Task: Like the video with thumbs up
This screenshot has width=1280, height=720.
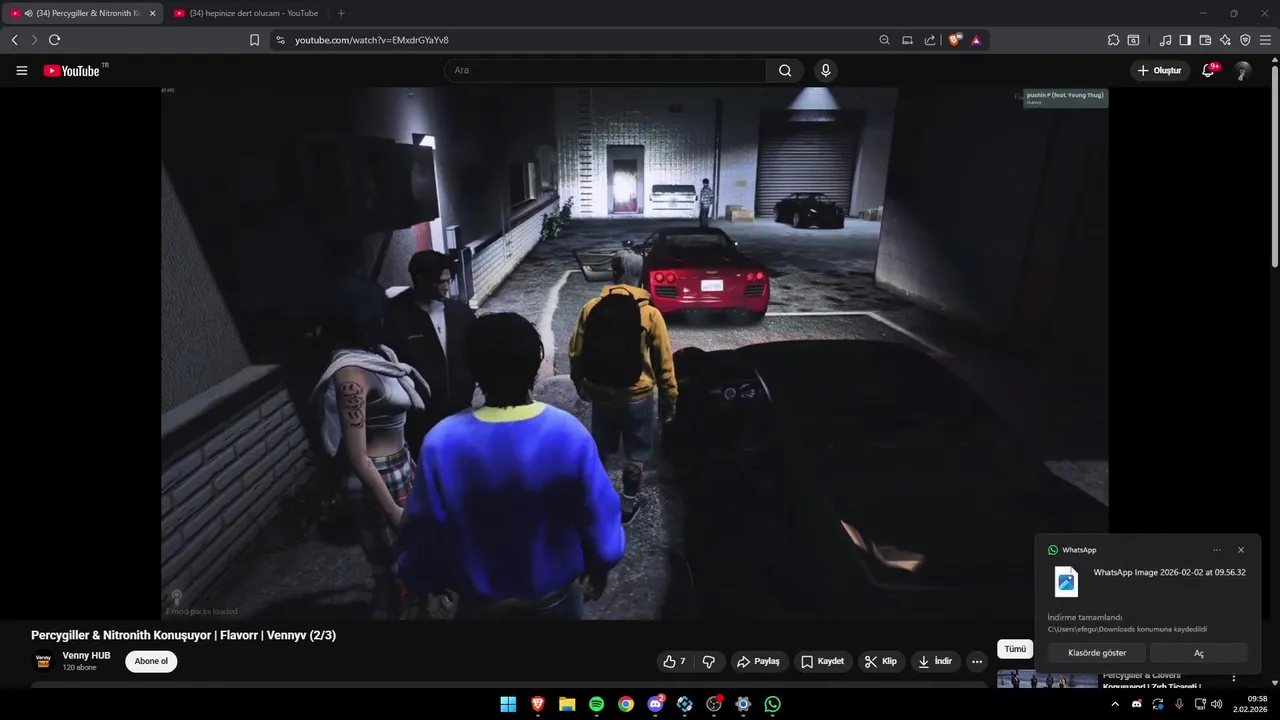Action: [674, 661]
